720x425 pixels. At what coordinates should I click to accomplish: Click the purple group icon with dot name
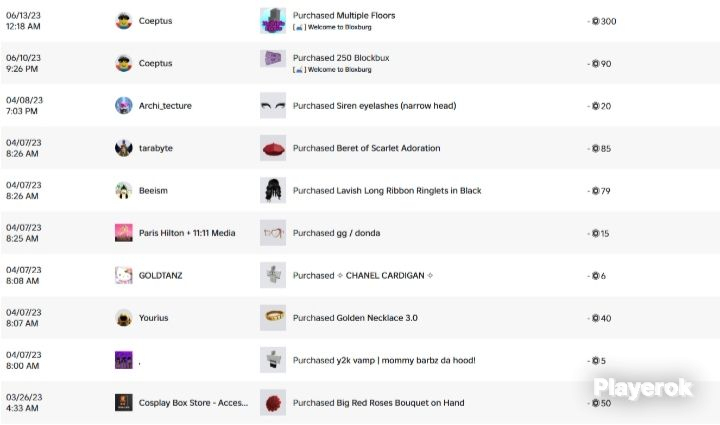(124, 360)
